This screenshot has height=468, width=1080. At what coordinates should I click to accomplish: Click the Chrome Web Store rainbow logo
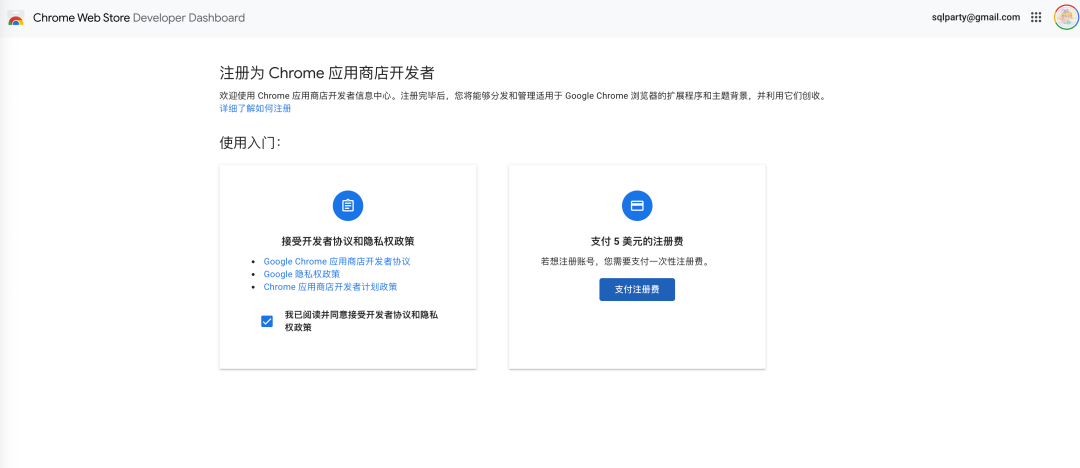click(x=16, y=18)
